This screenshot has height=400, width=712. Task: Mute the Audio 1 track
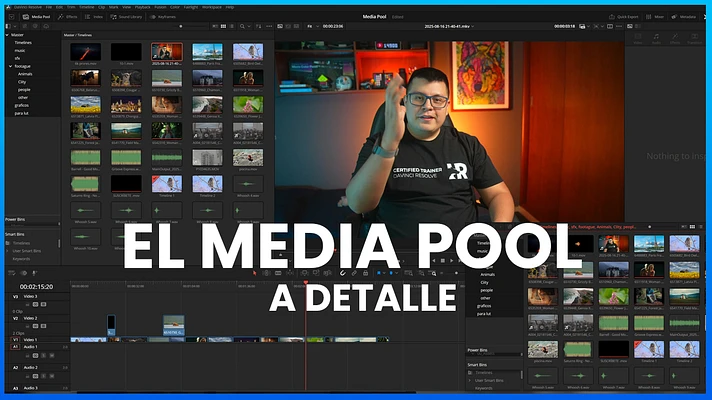click(x=51, y=356)
